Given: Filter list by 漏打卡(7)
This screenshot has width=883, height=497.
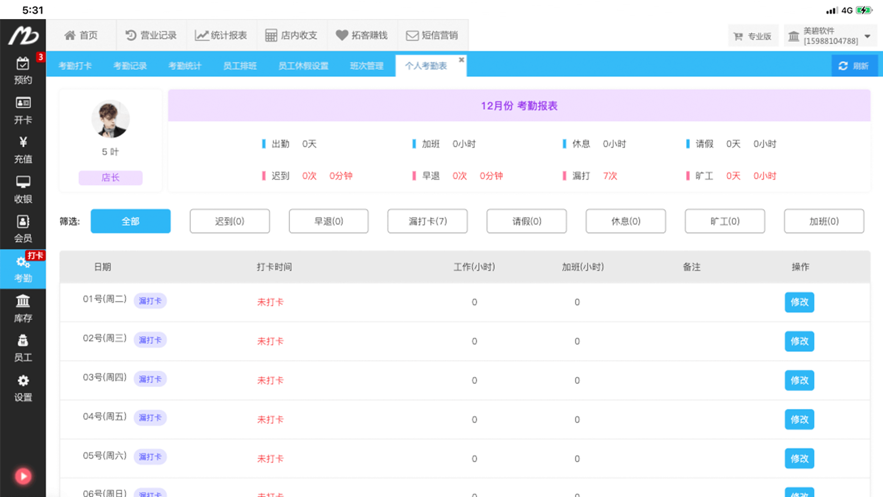Looking at the screenshot, I should (427, 221).
